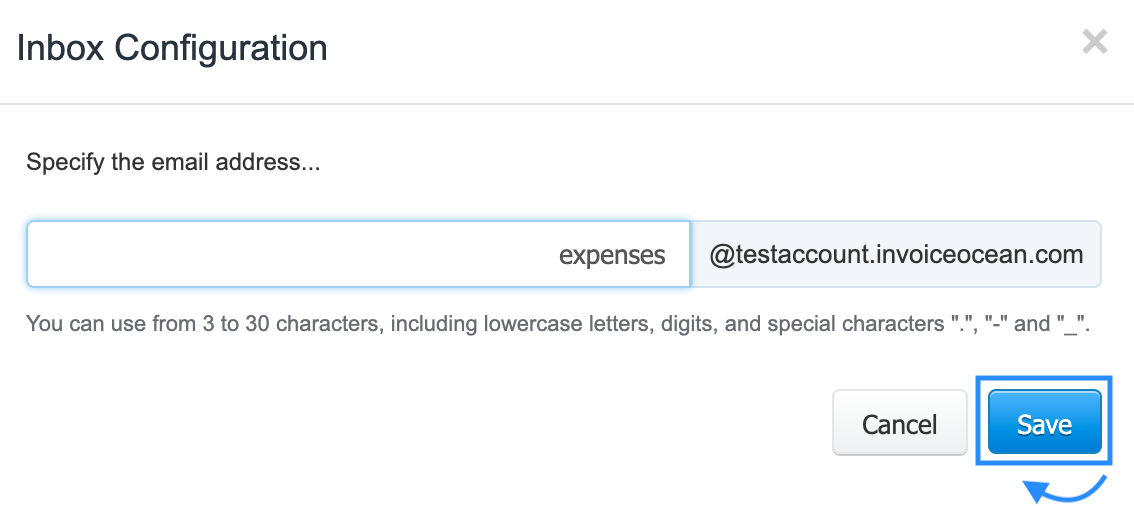
Task: Close the Inbox Configuration dialog with X
Action: pos(1095,42)
